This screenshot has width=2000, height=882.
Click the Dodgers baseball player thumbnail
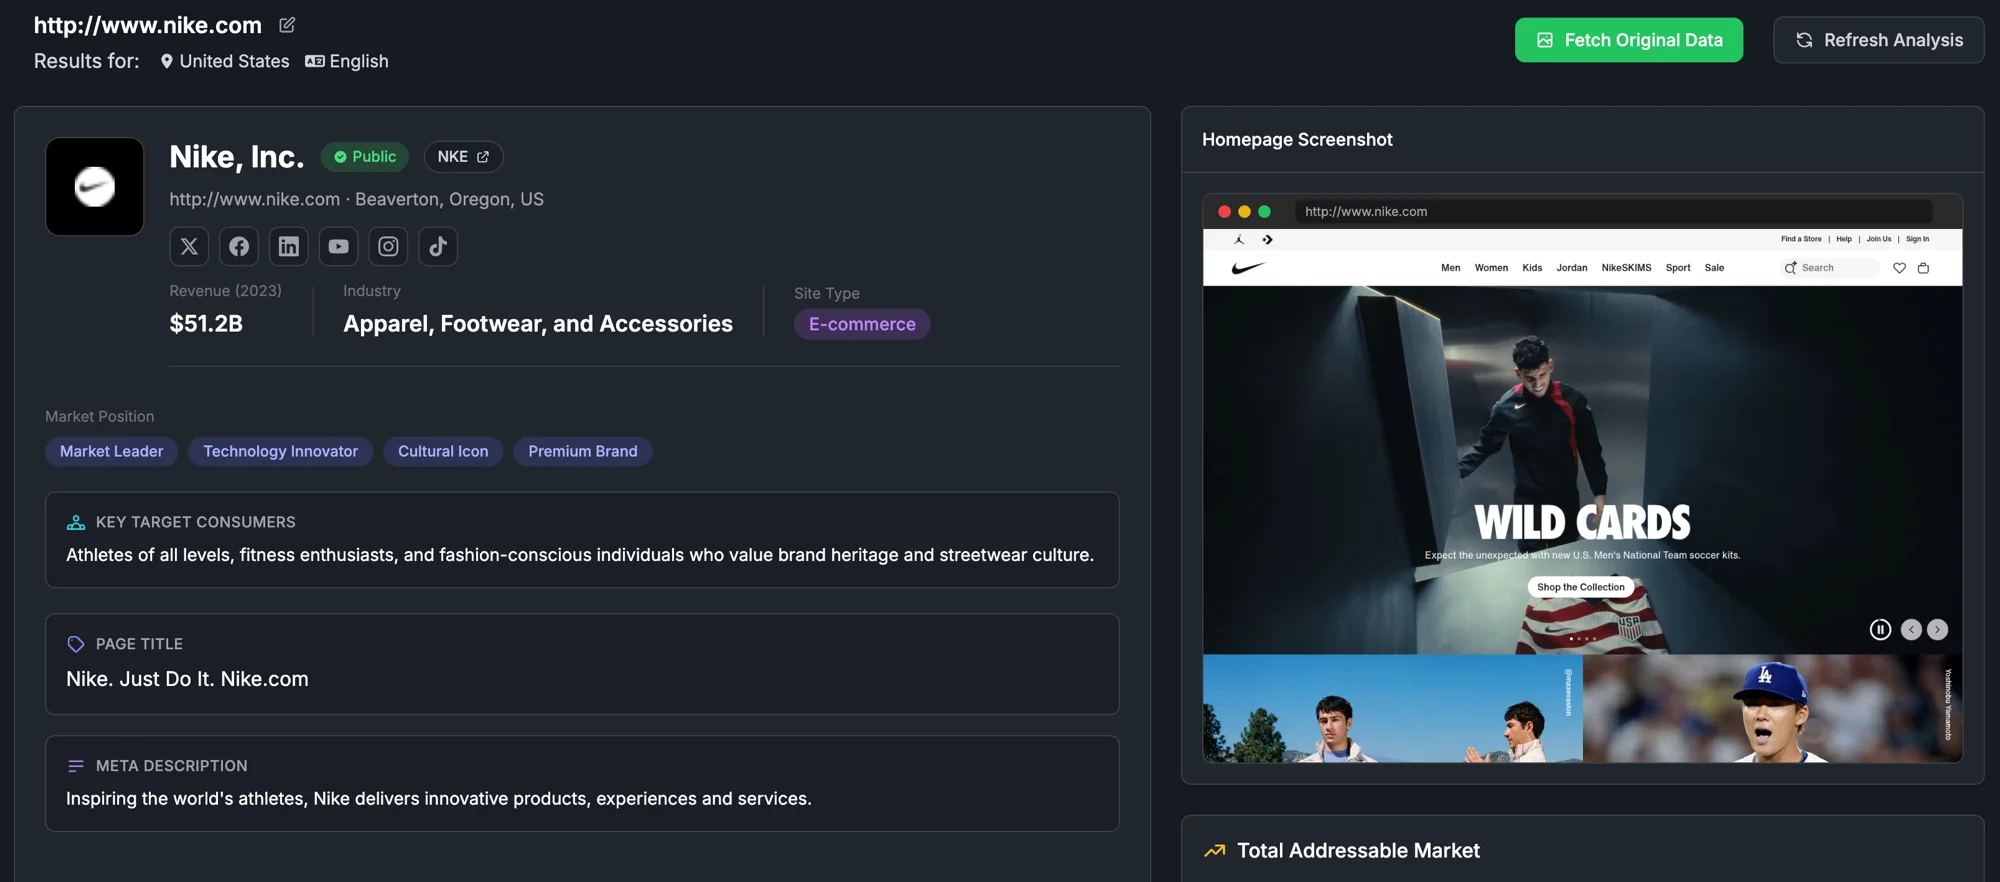pos(1772,709)
